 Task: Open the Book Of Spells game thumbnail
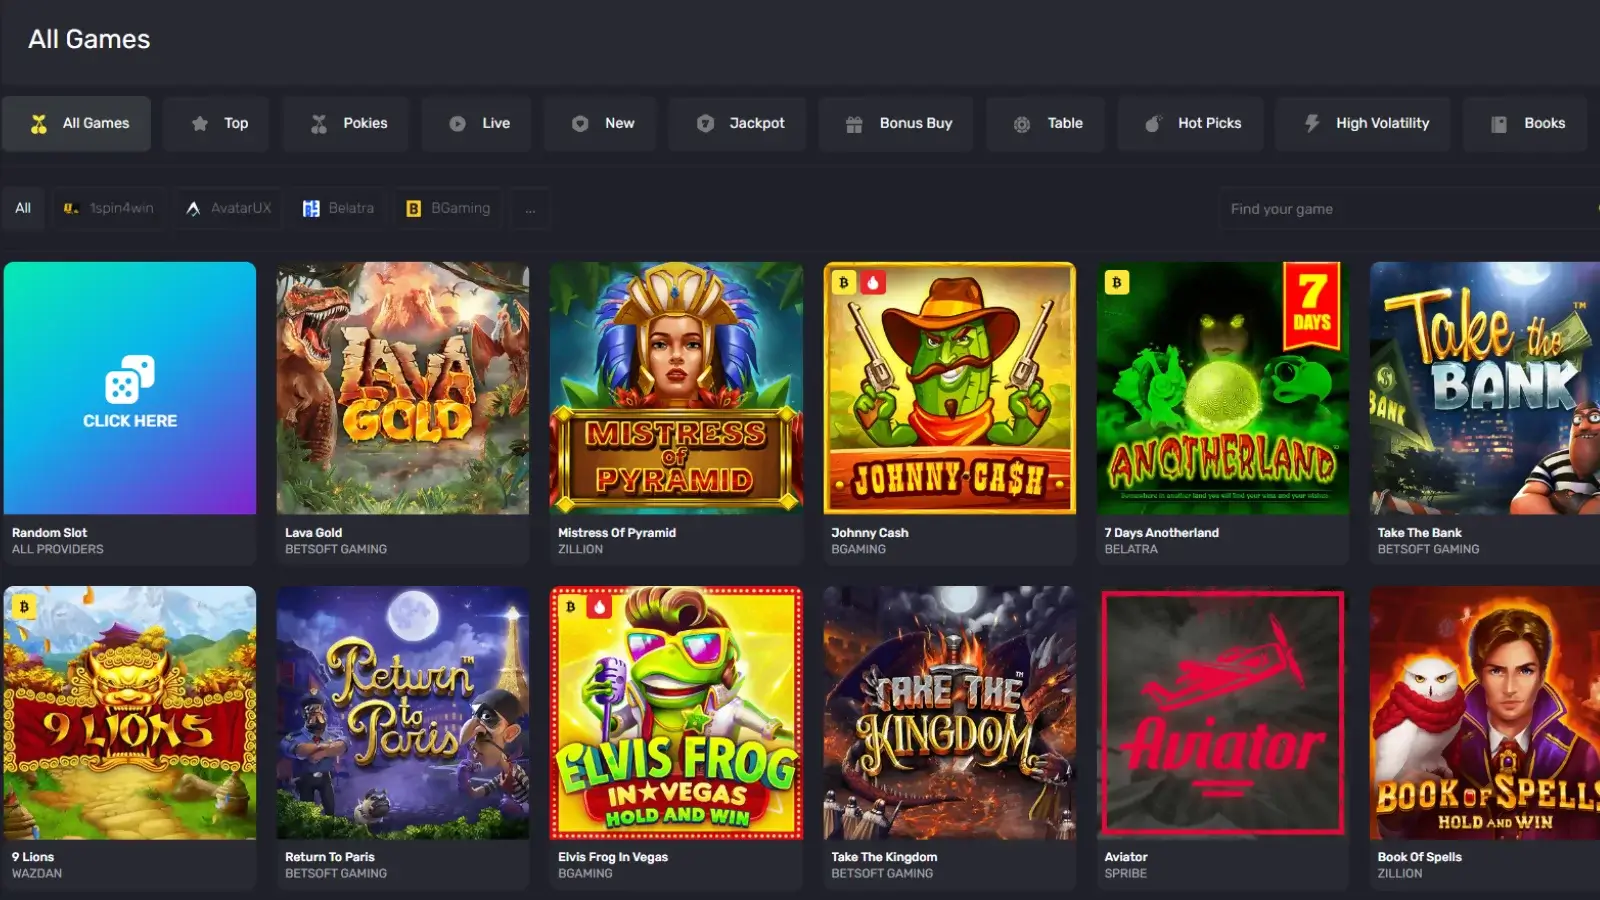pos(1485,712)
